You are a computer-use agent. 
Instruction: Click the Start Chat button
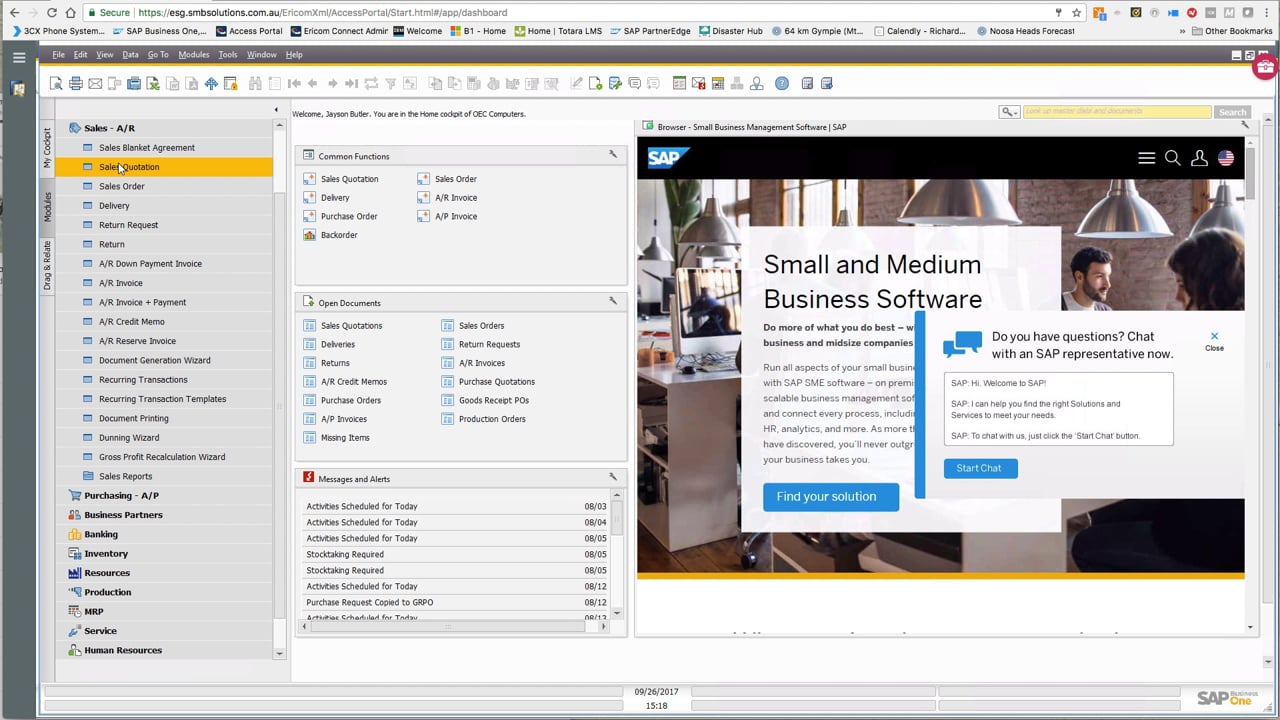click(x=980, y=468)
